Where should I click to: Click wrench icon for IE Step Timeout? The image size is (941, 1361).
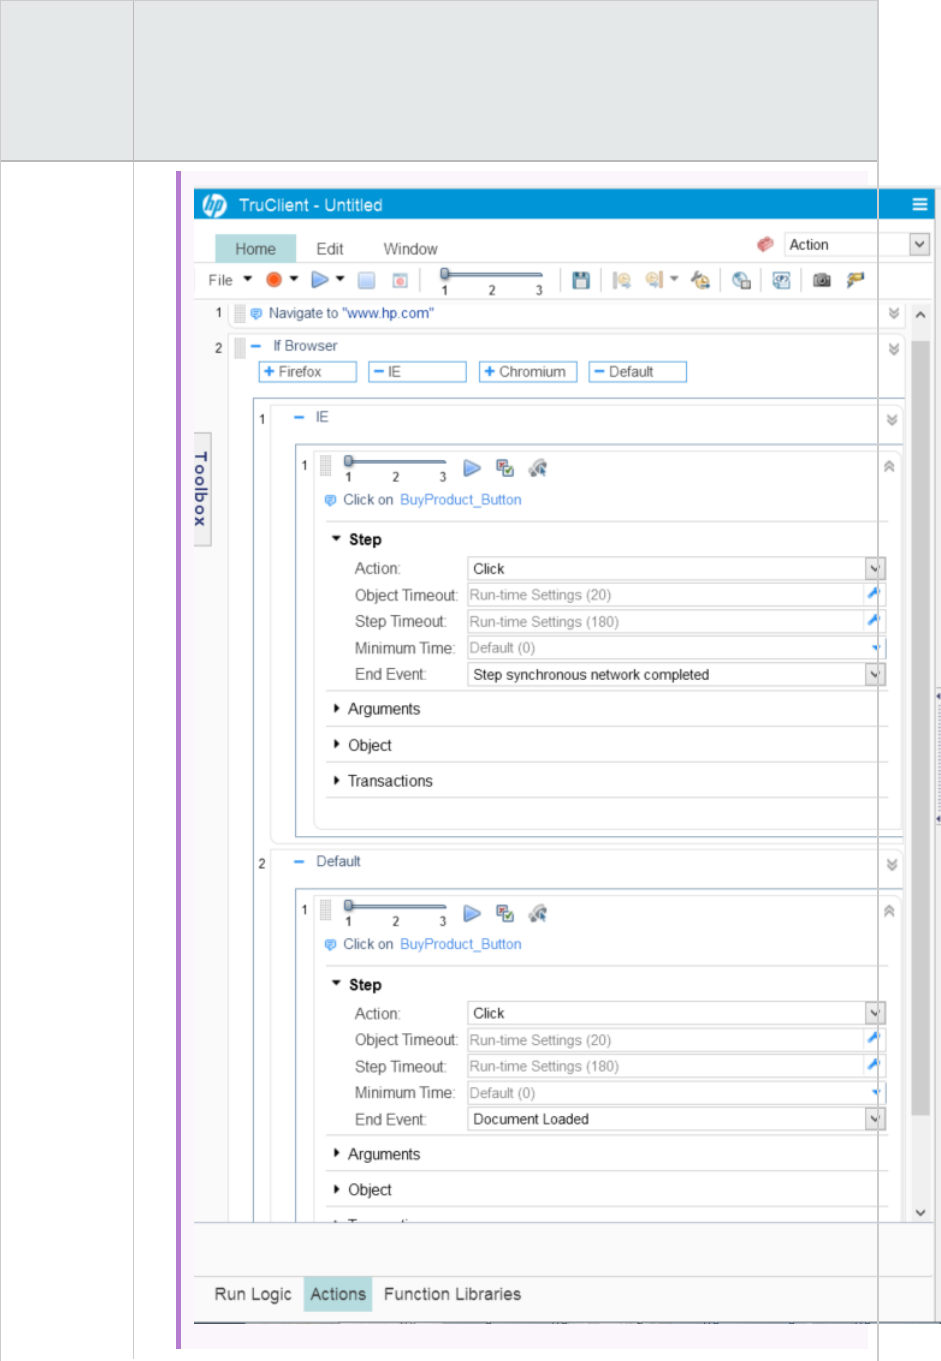point(873,621)
